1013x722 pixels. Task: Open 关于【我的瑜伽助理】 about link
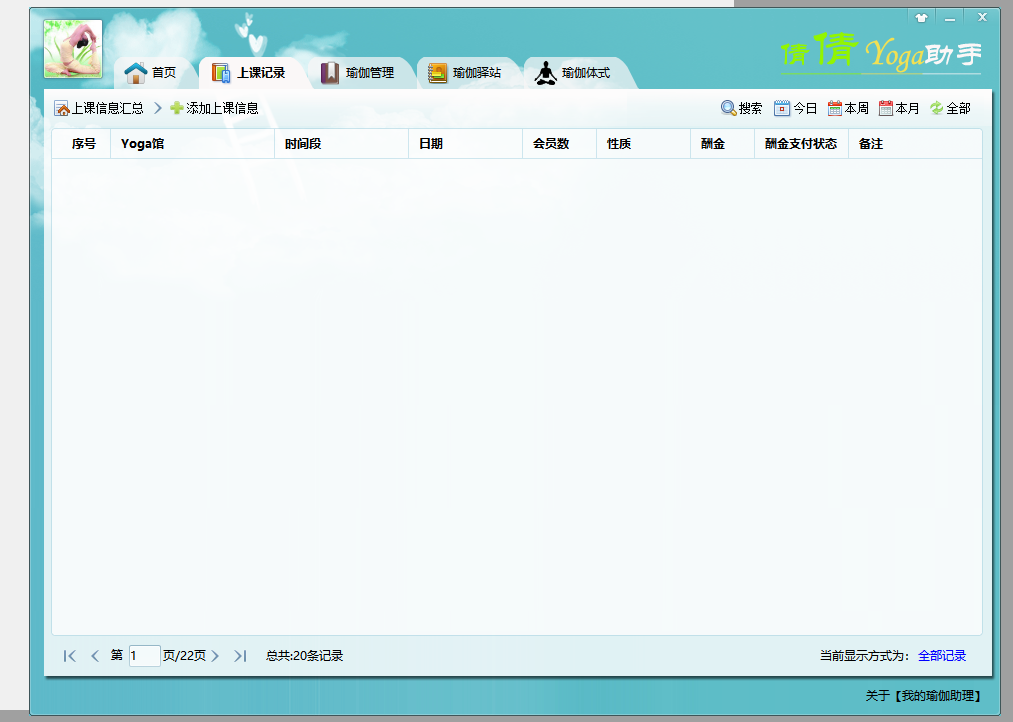pyautogui.click(x=922, y=696)
